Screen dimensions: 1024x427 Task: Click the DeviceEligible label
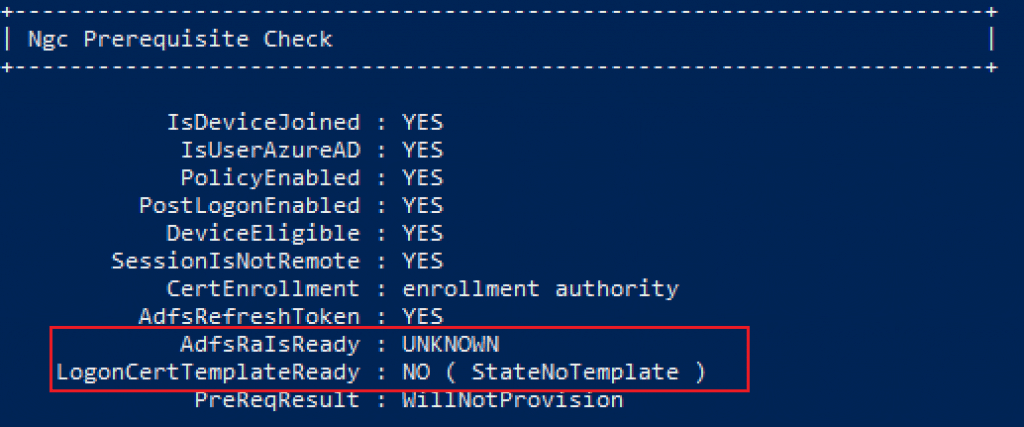(x=263, y=233)
